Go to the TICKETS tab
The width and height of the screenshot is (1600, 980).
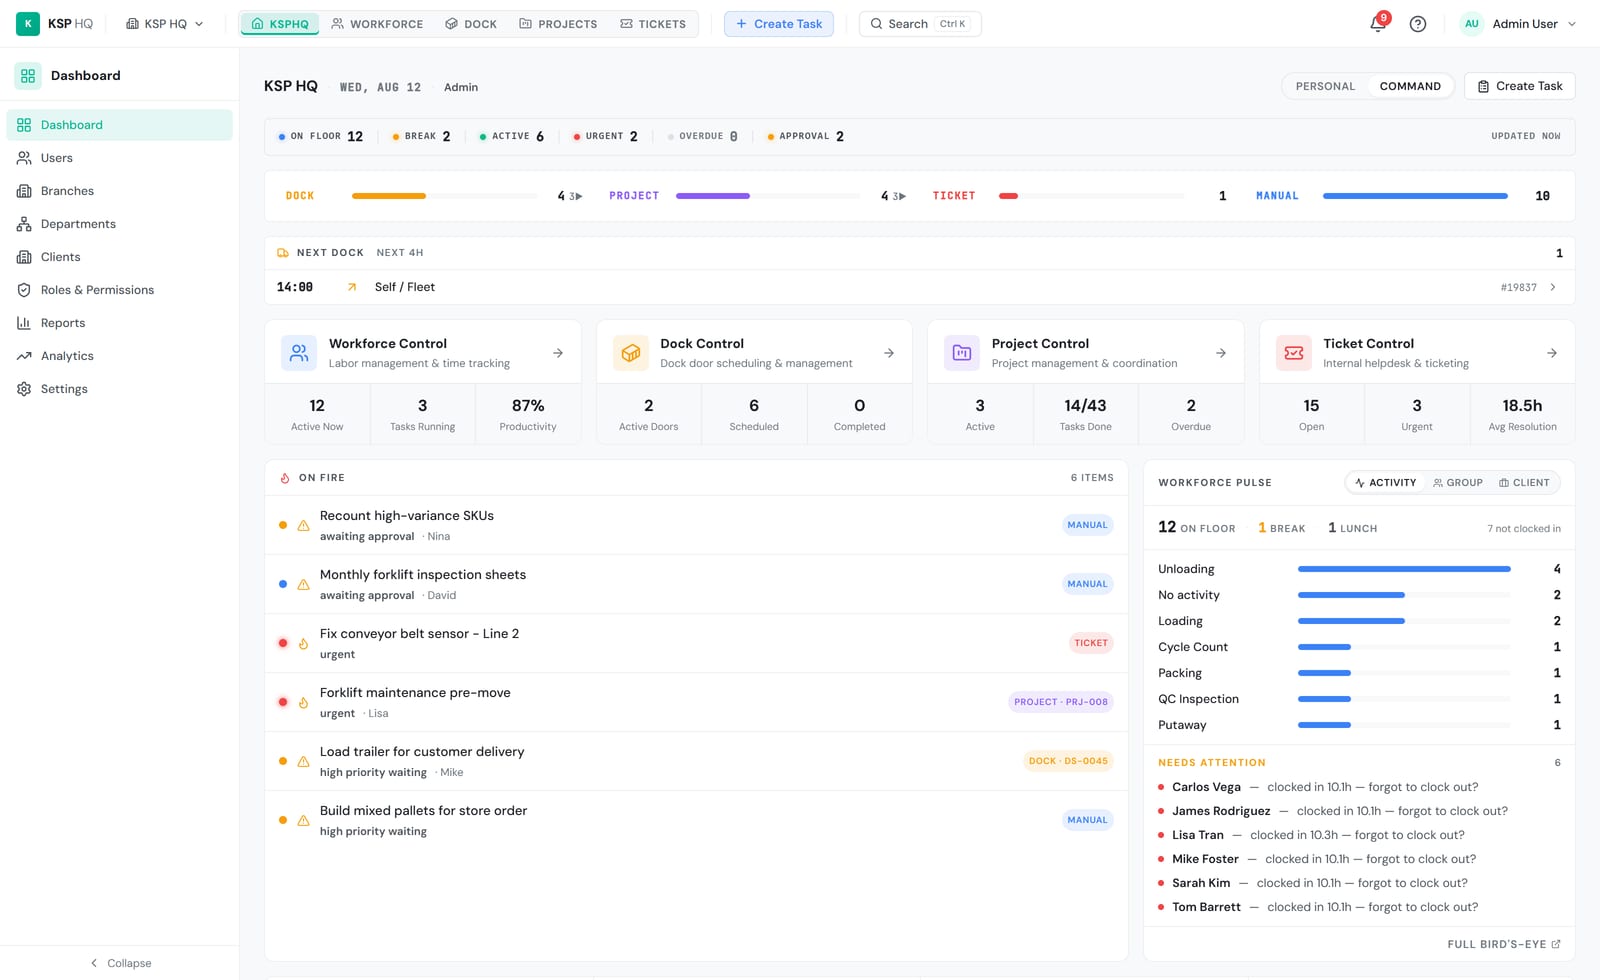tap(653, 24)
